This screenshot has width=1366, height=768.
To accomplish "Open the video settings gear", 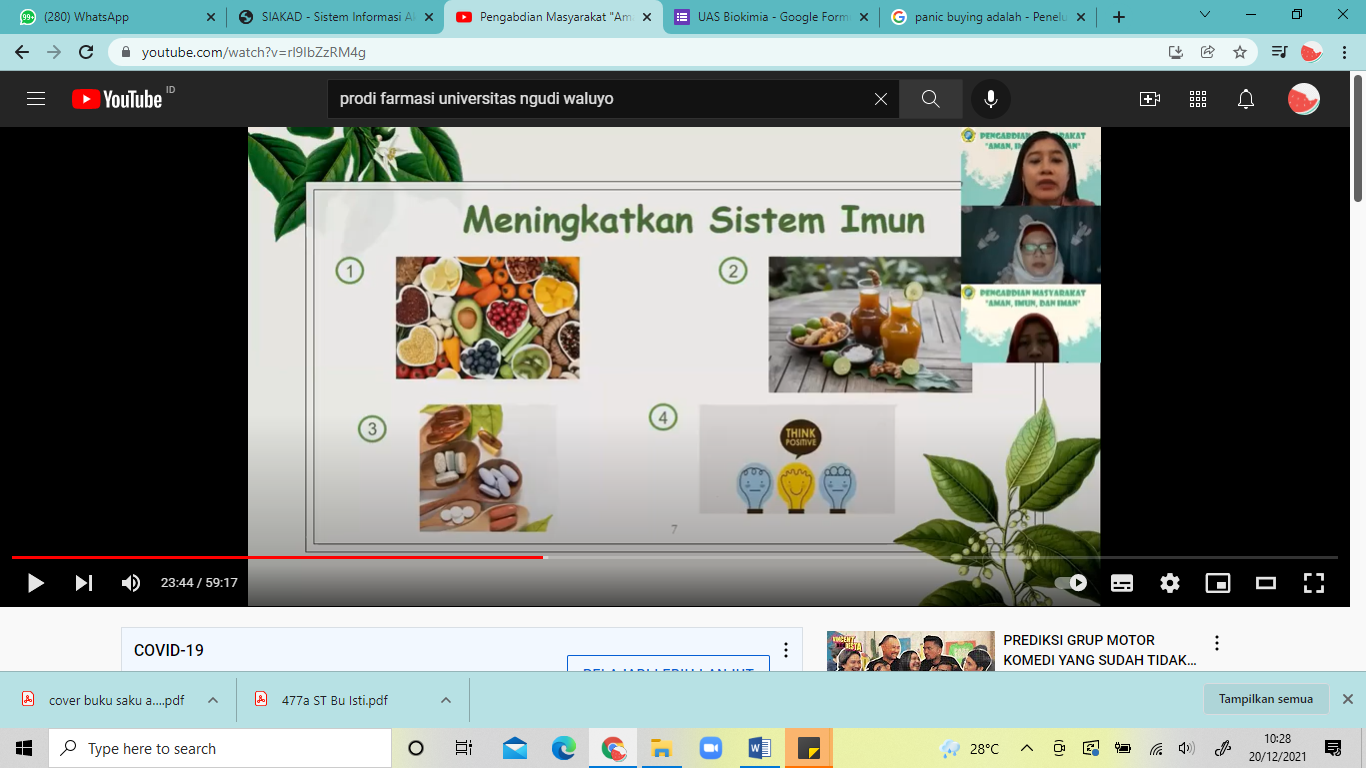I will 1170,583.
